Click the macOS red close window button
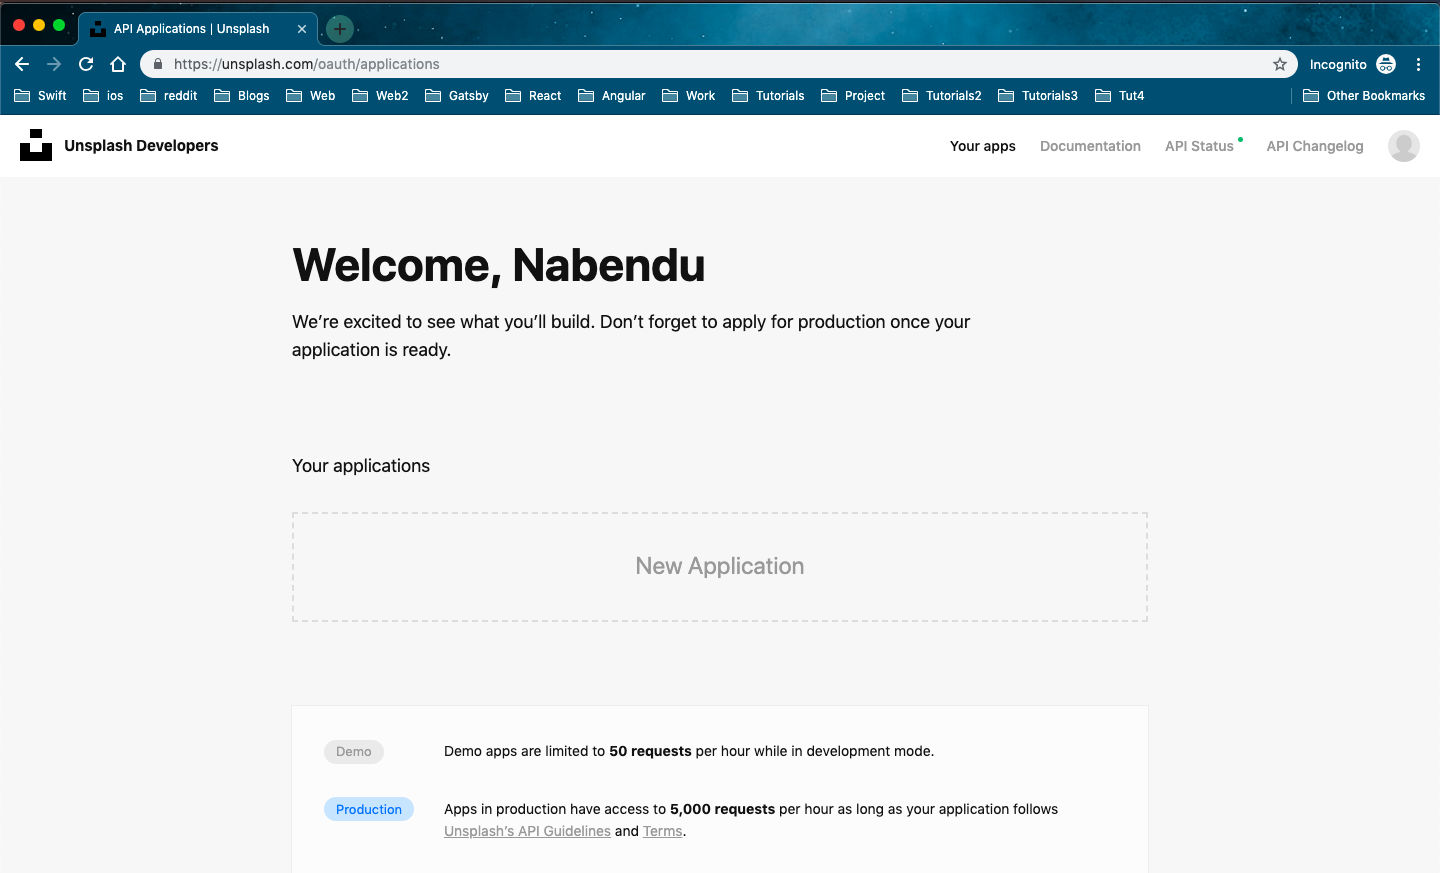This screenshot has height=873, width=1440. (x=19, y=25)
